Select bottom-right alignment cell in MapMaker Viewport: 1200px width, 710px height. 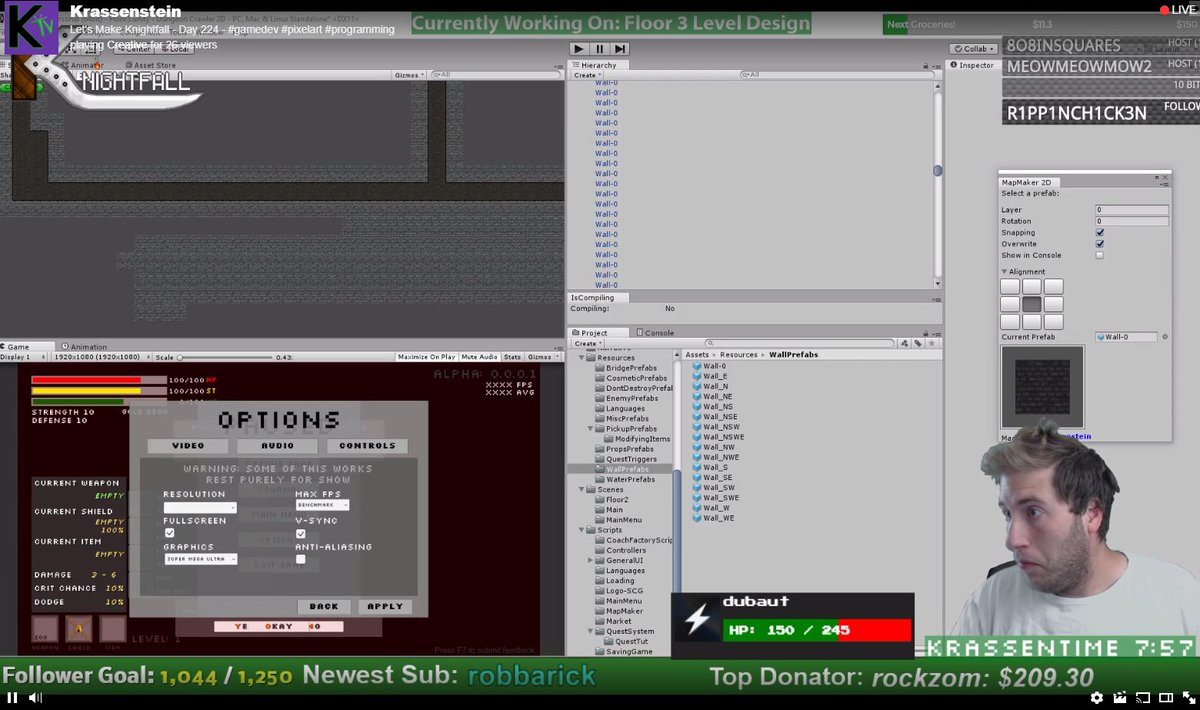1053,322
